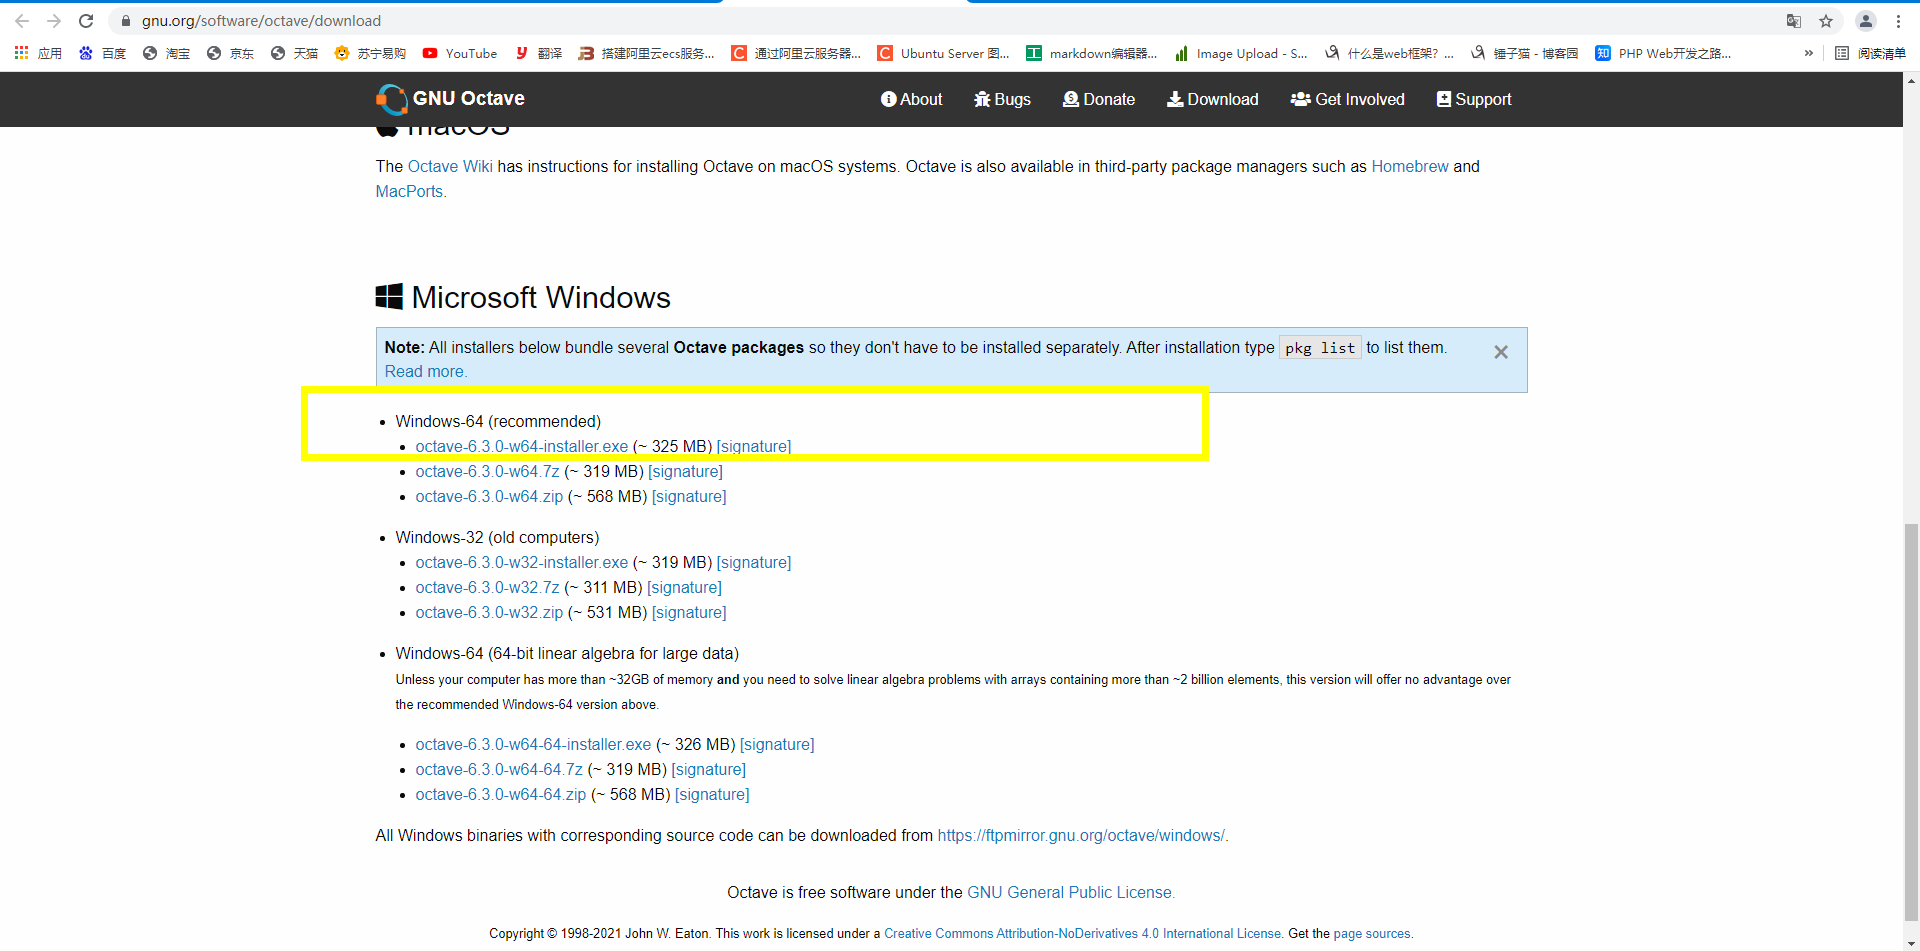This screenshot has height=951, width=1920.
Task: Open the Download menu item
Action: [1212, 99]
